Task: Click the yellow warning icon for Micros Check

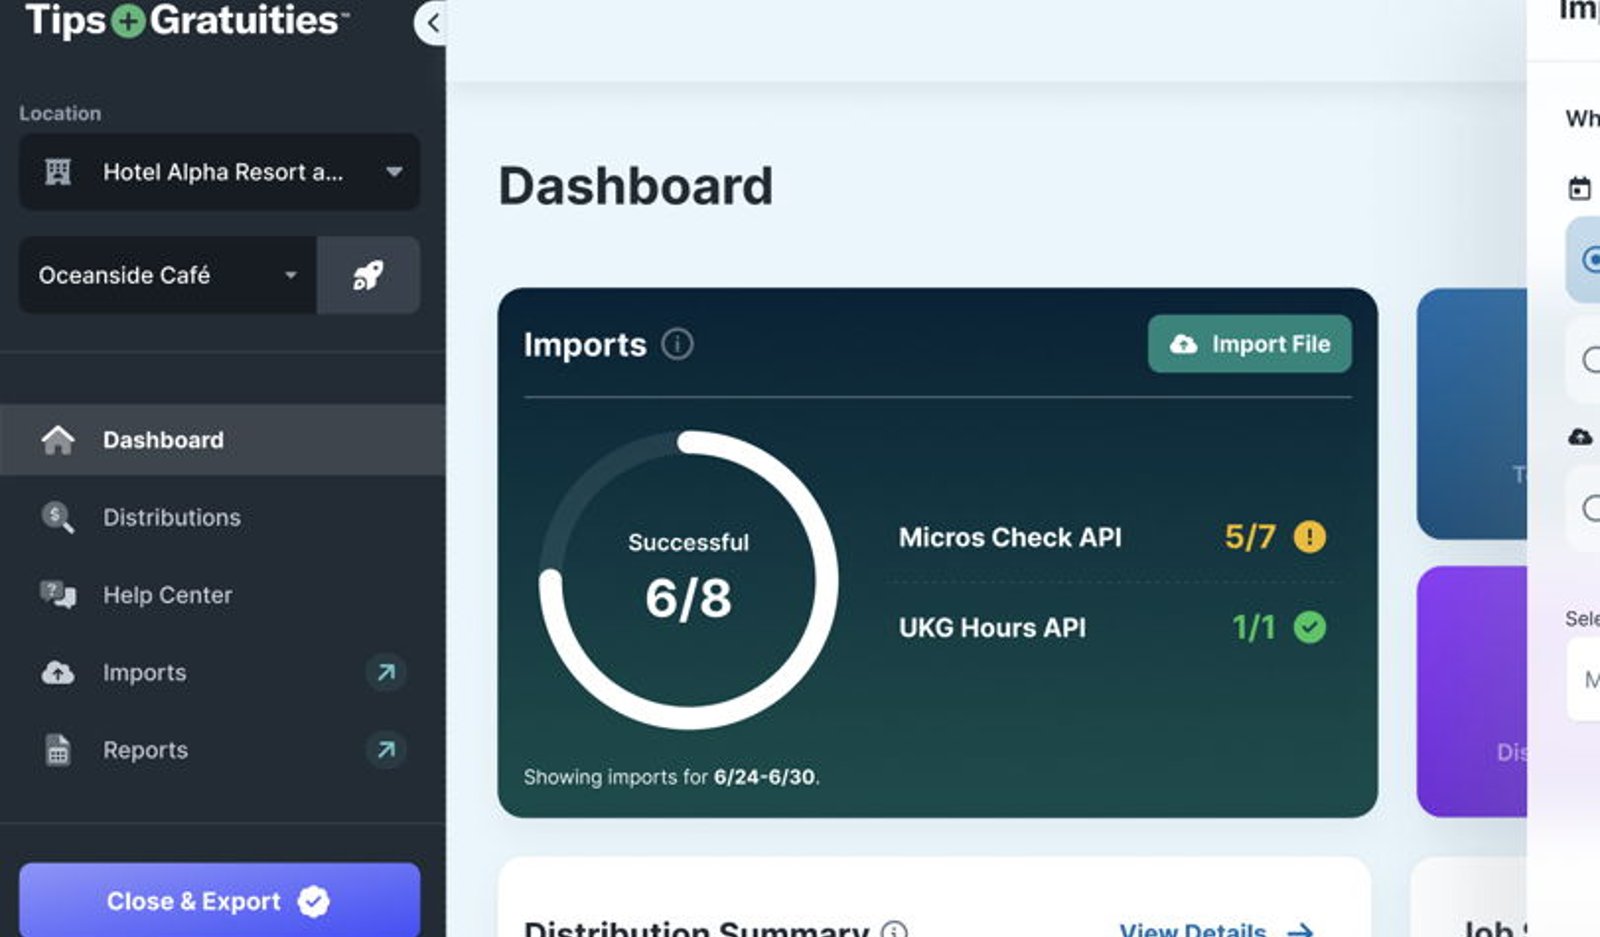Action: tap(1309, 537)
